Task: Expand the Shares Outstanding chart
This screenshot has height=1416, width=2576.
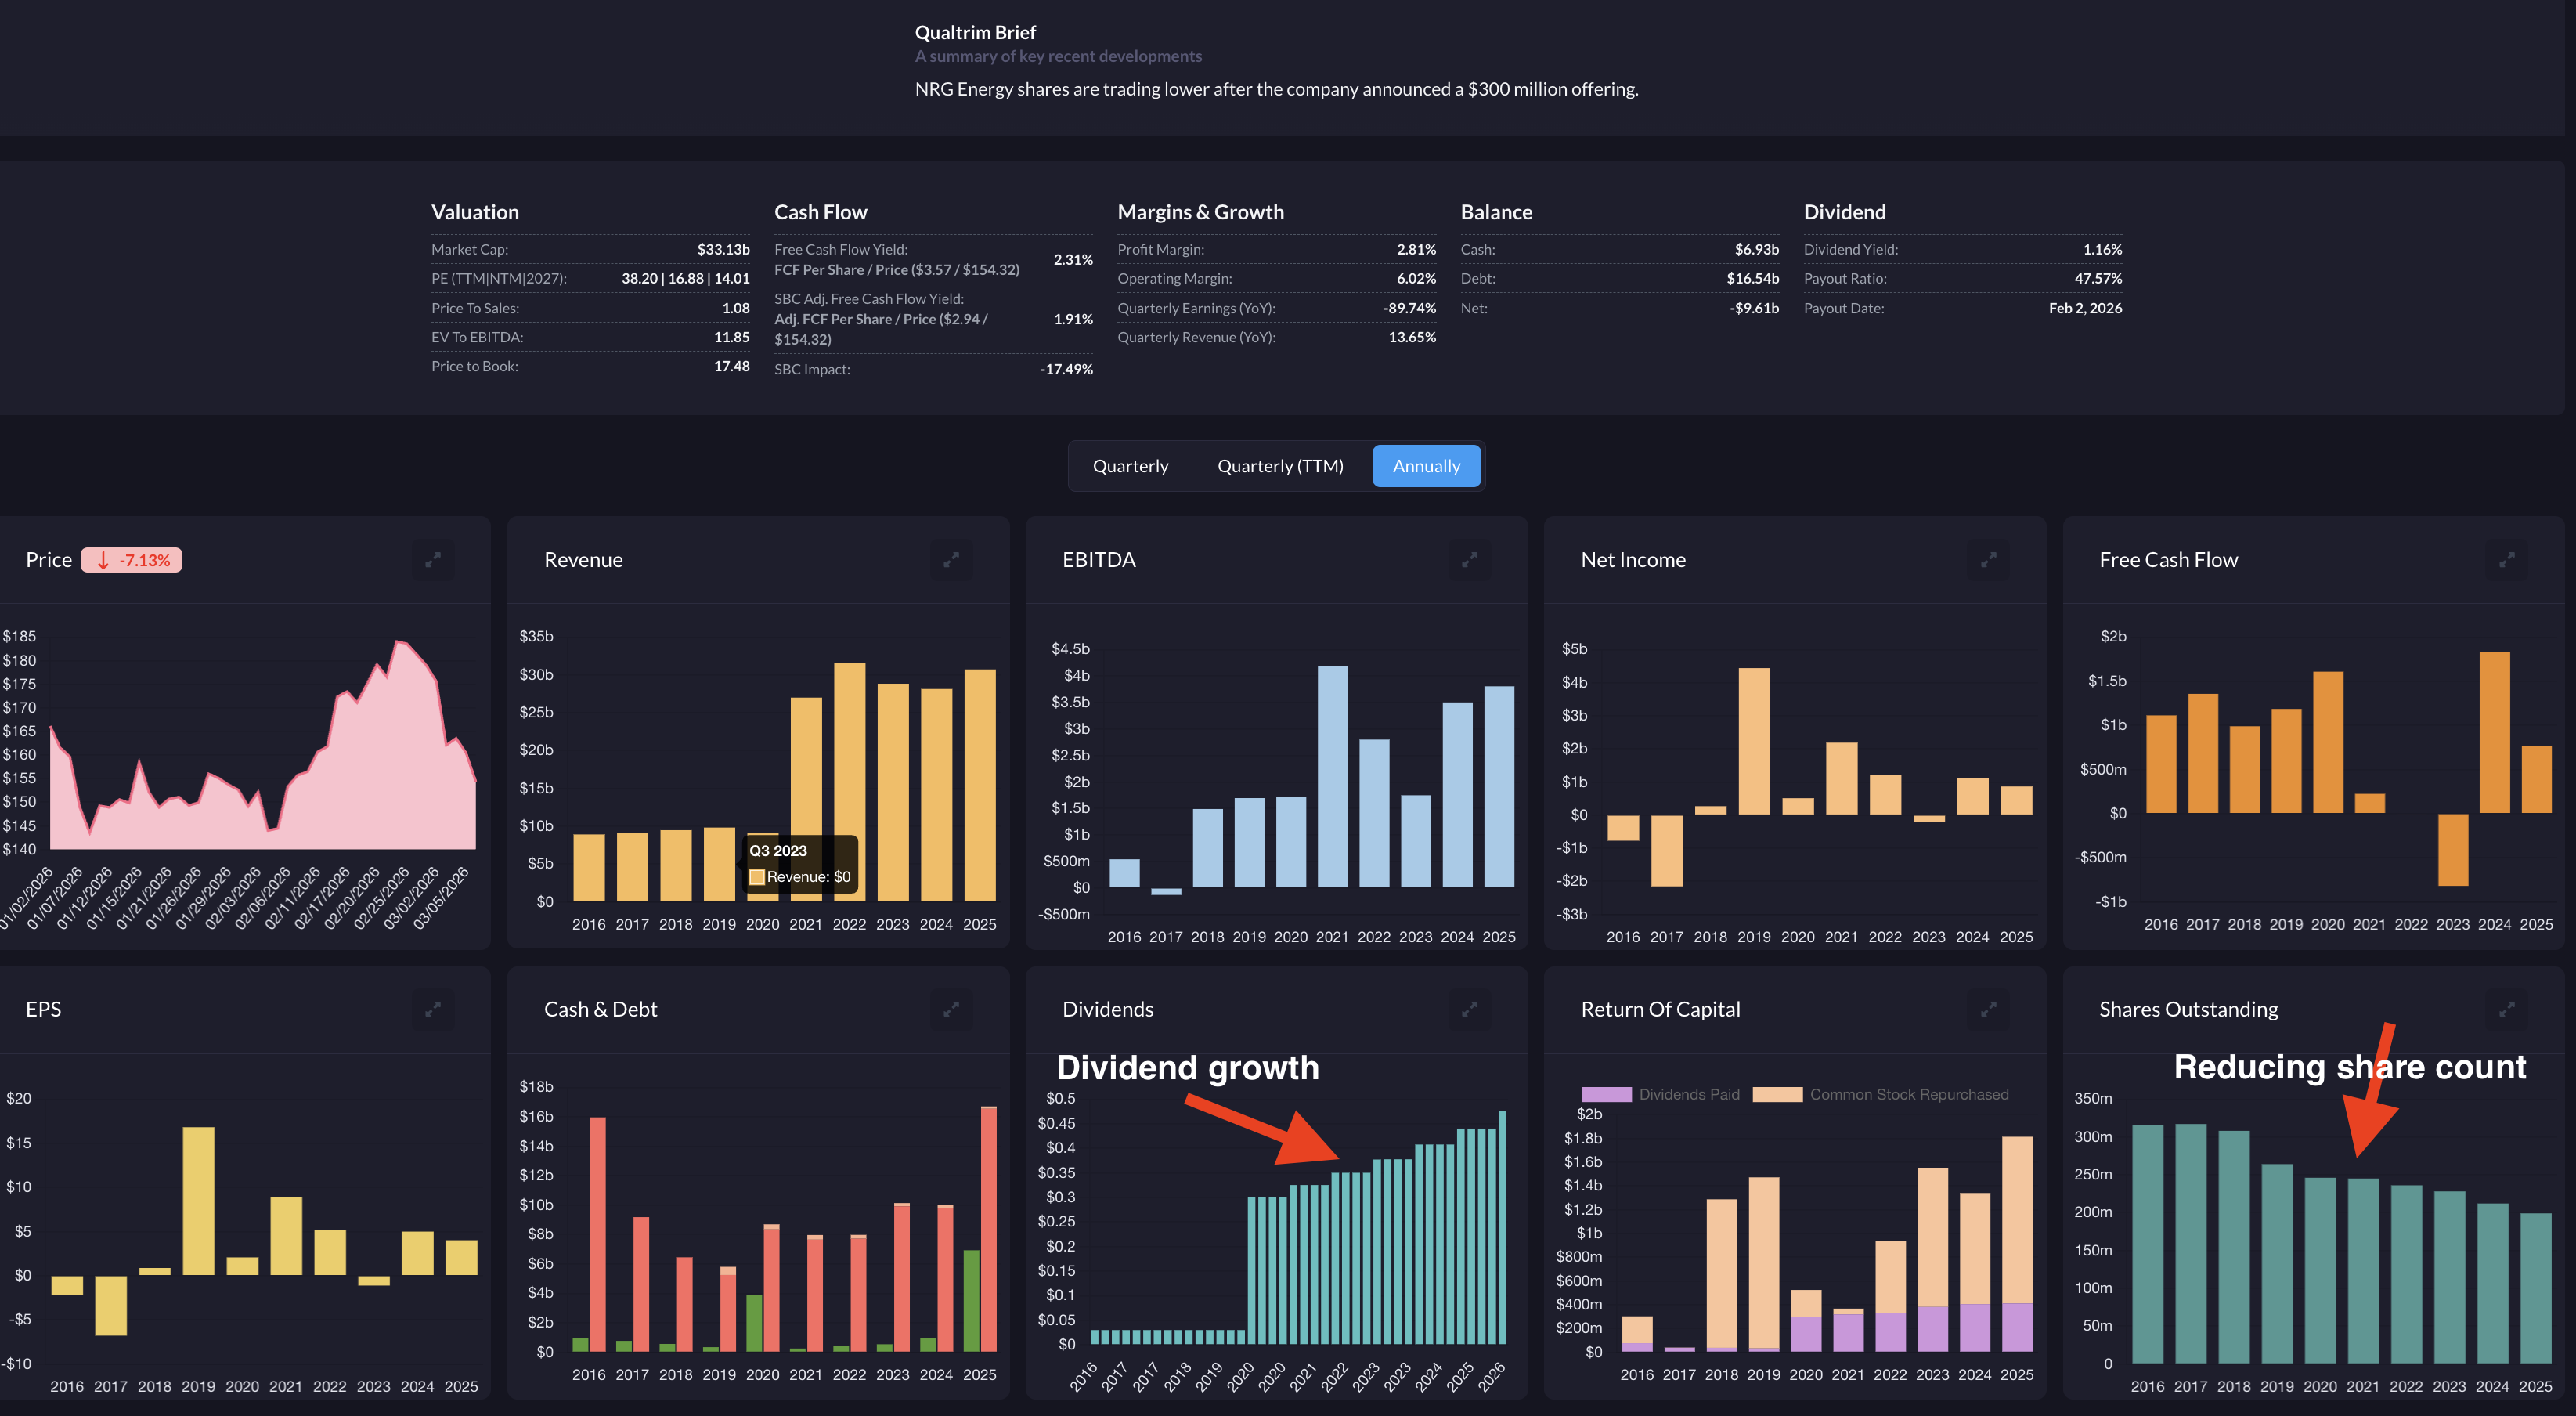Action: coord(2506,1010)
